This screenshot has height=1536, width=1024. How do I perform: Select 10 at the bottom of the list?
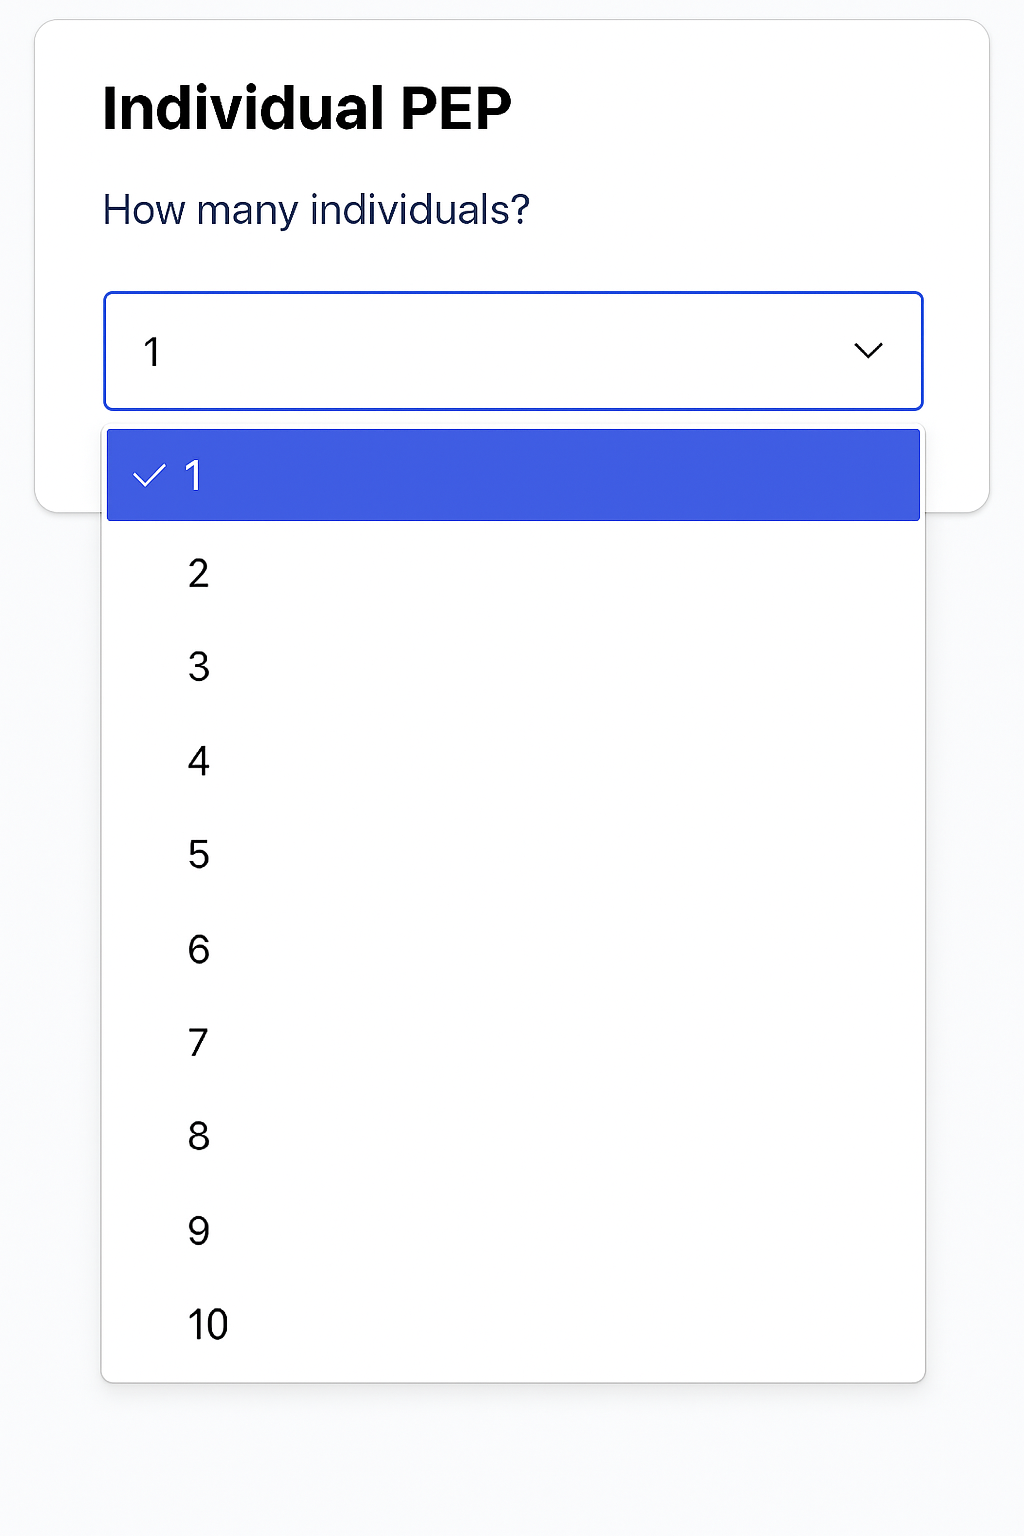pos(208,1324)
